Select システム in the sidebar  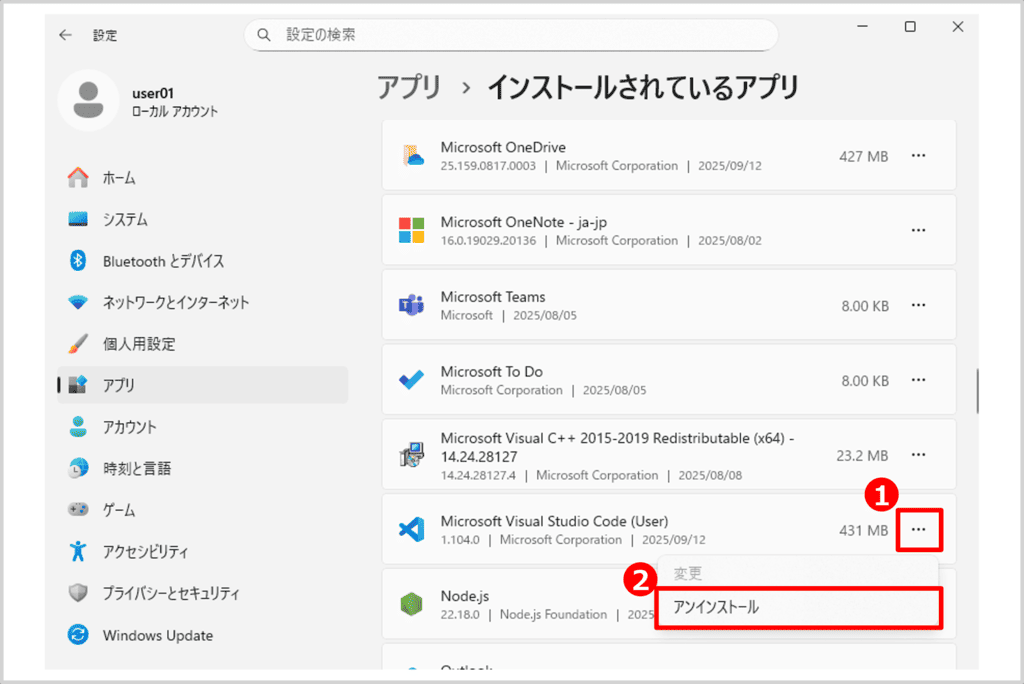point(203,220)
